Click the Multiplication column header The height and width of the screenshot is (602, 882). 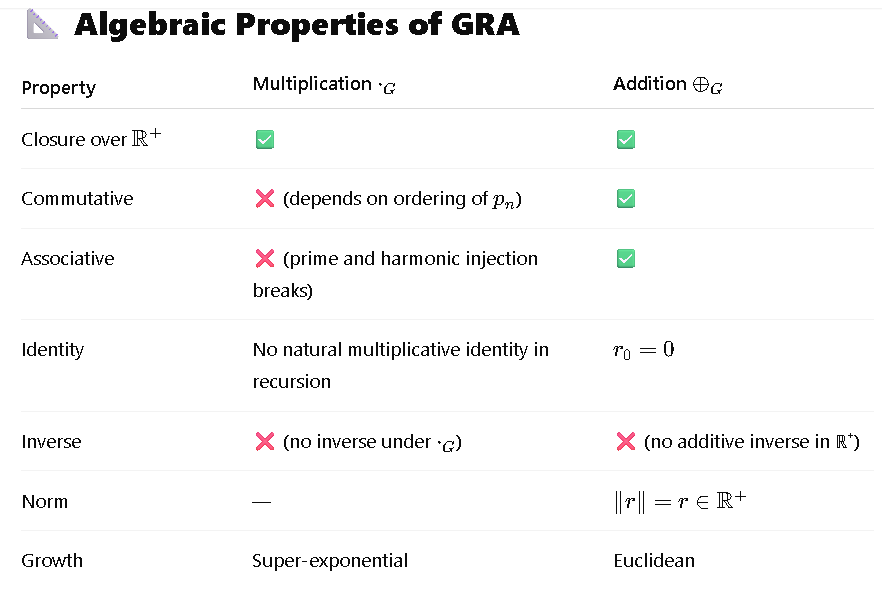coord(324,84)
